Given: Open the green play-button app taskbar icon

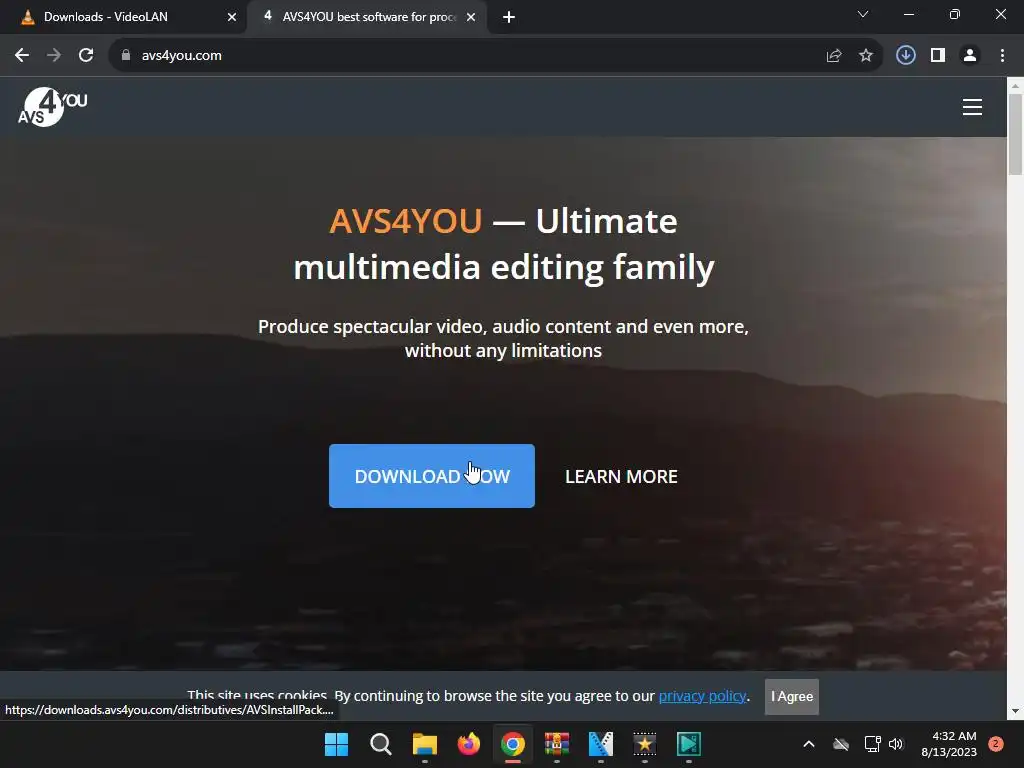Looking at the screenshot, I should point(688,744).
